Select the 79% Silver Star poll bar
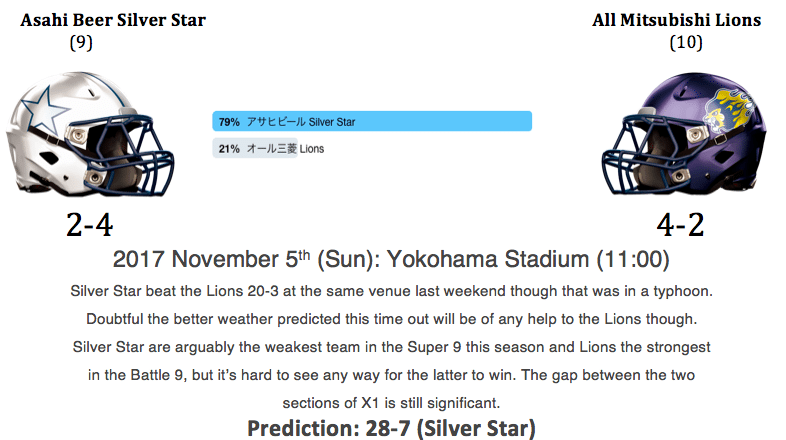 372,121
